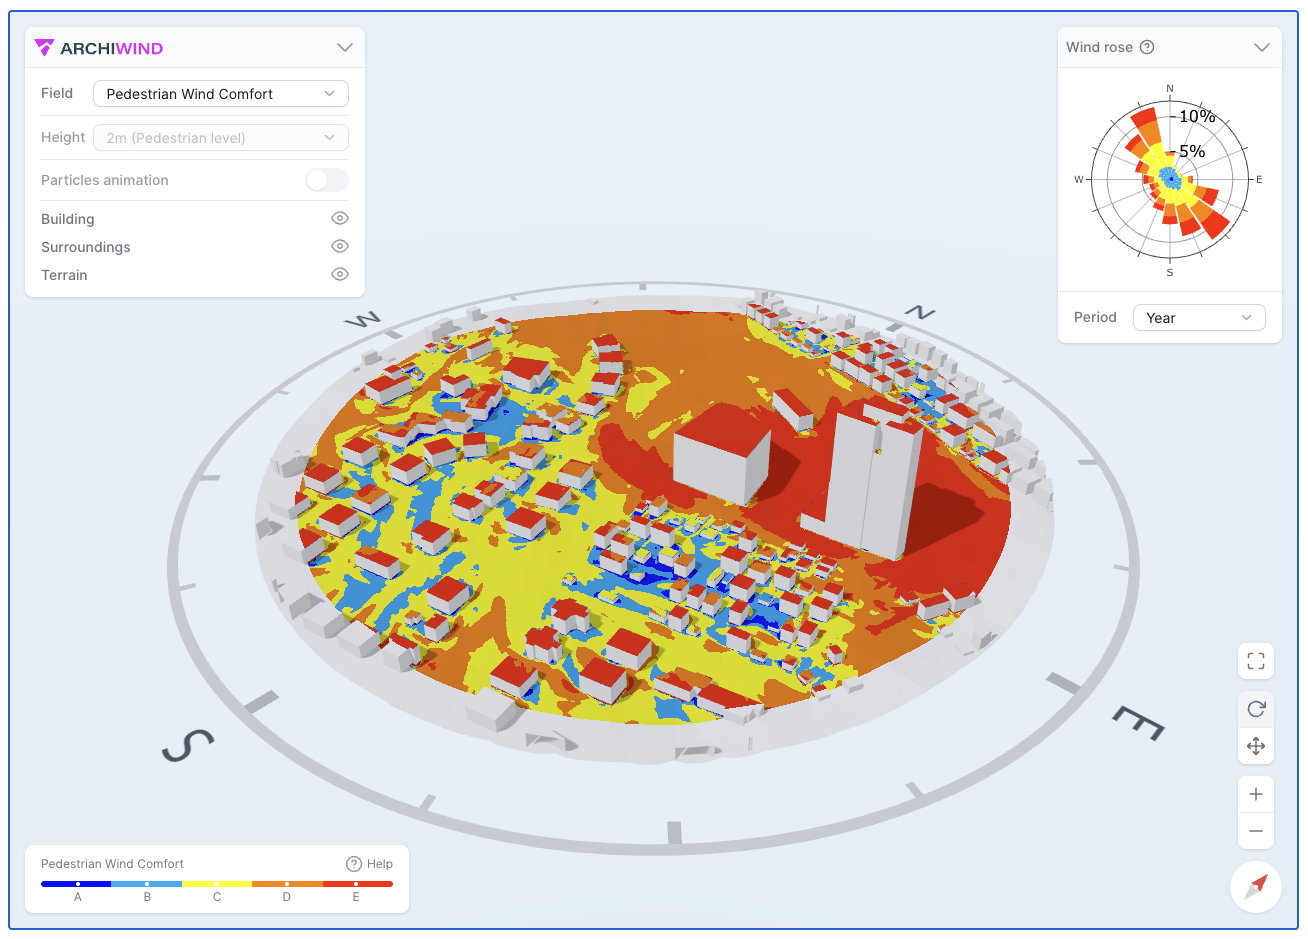Image resolution: width=1308 pixels, height=939 pixels.
Task: Toggle Surroundings visibility
Action: [x=339, y=245]
